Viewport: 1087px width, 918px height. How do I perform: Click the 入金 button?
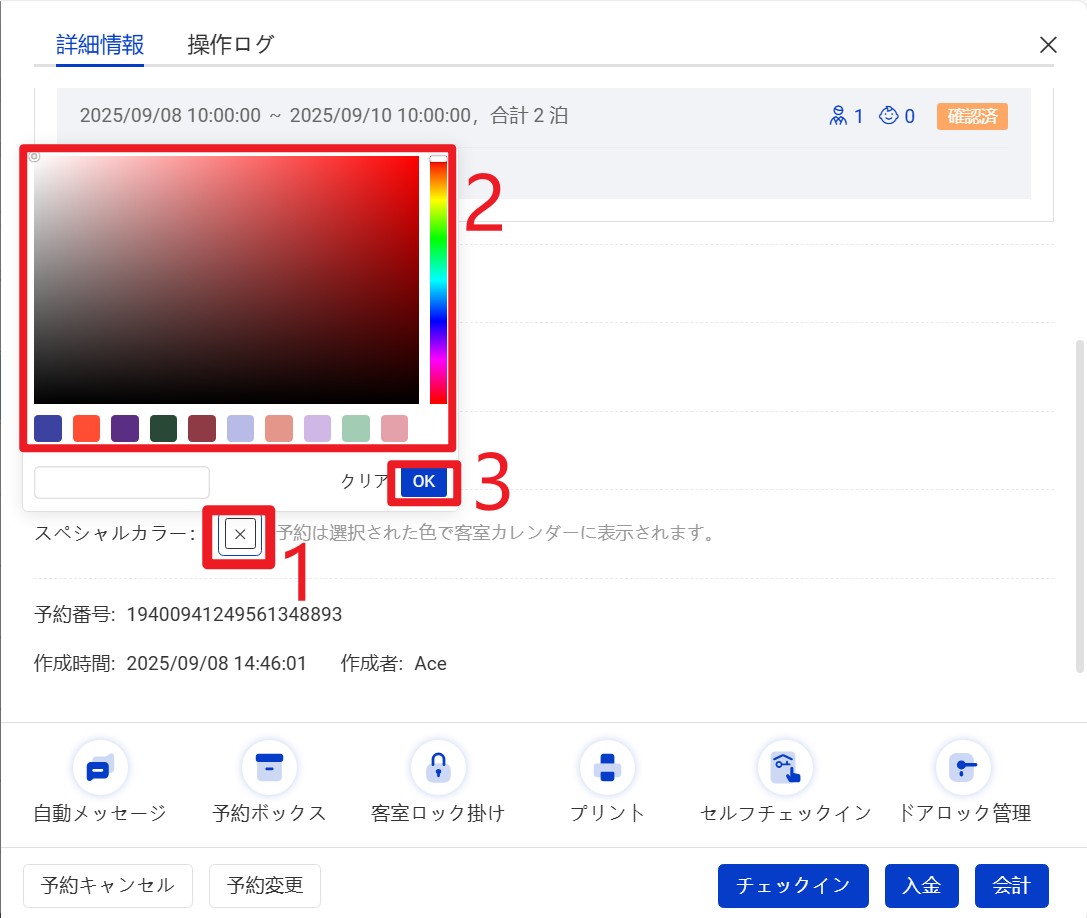point(921,885)
